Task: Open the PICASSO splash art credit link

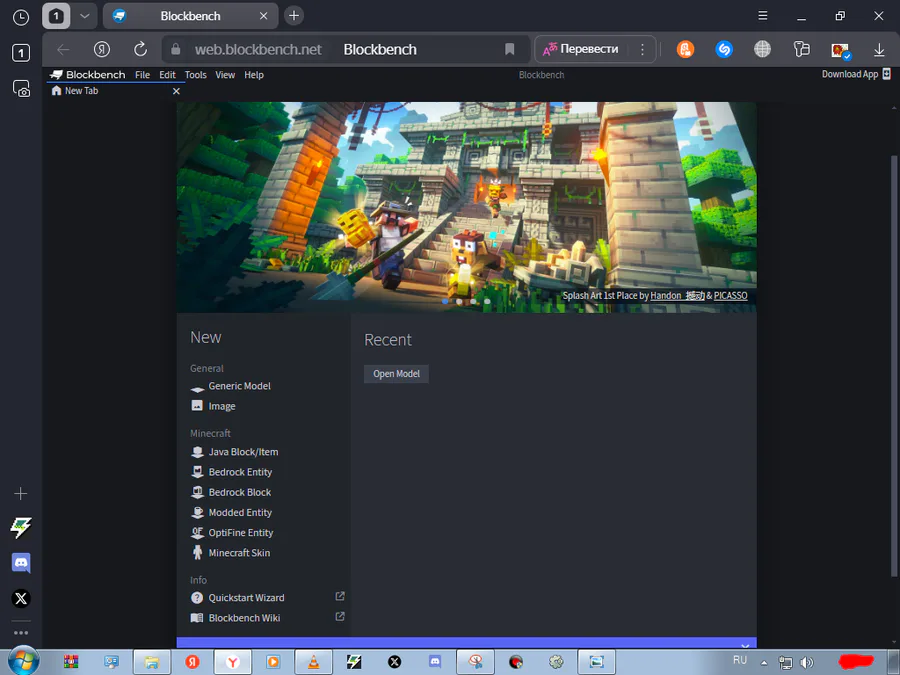Action: 731,296
